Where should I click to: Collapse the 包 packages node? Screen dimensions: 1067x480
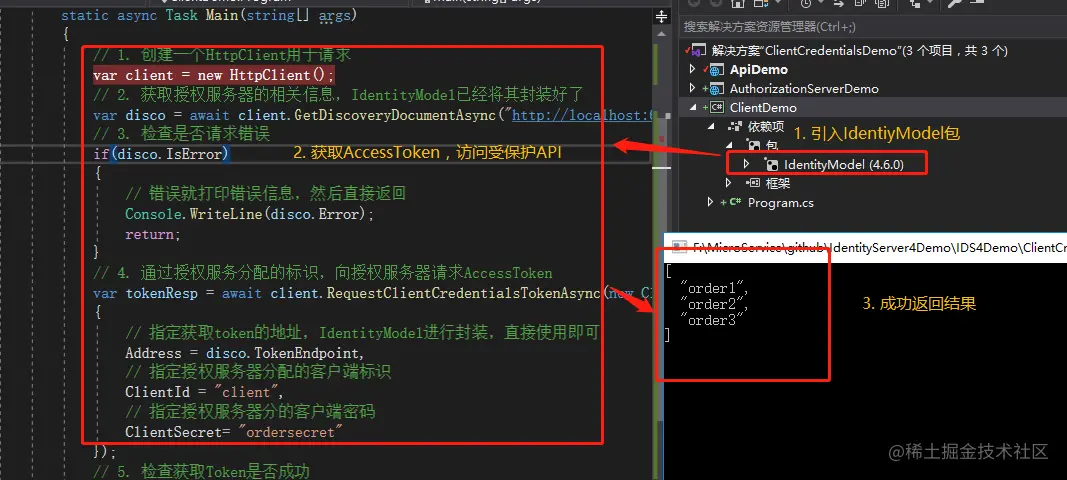731,145
